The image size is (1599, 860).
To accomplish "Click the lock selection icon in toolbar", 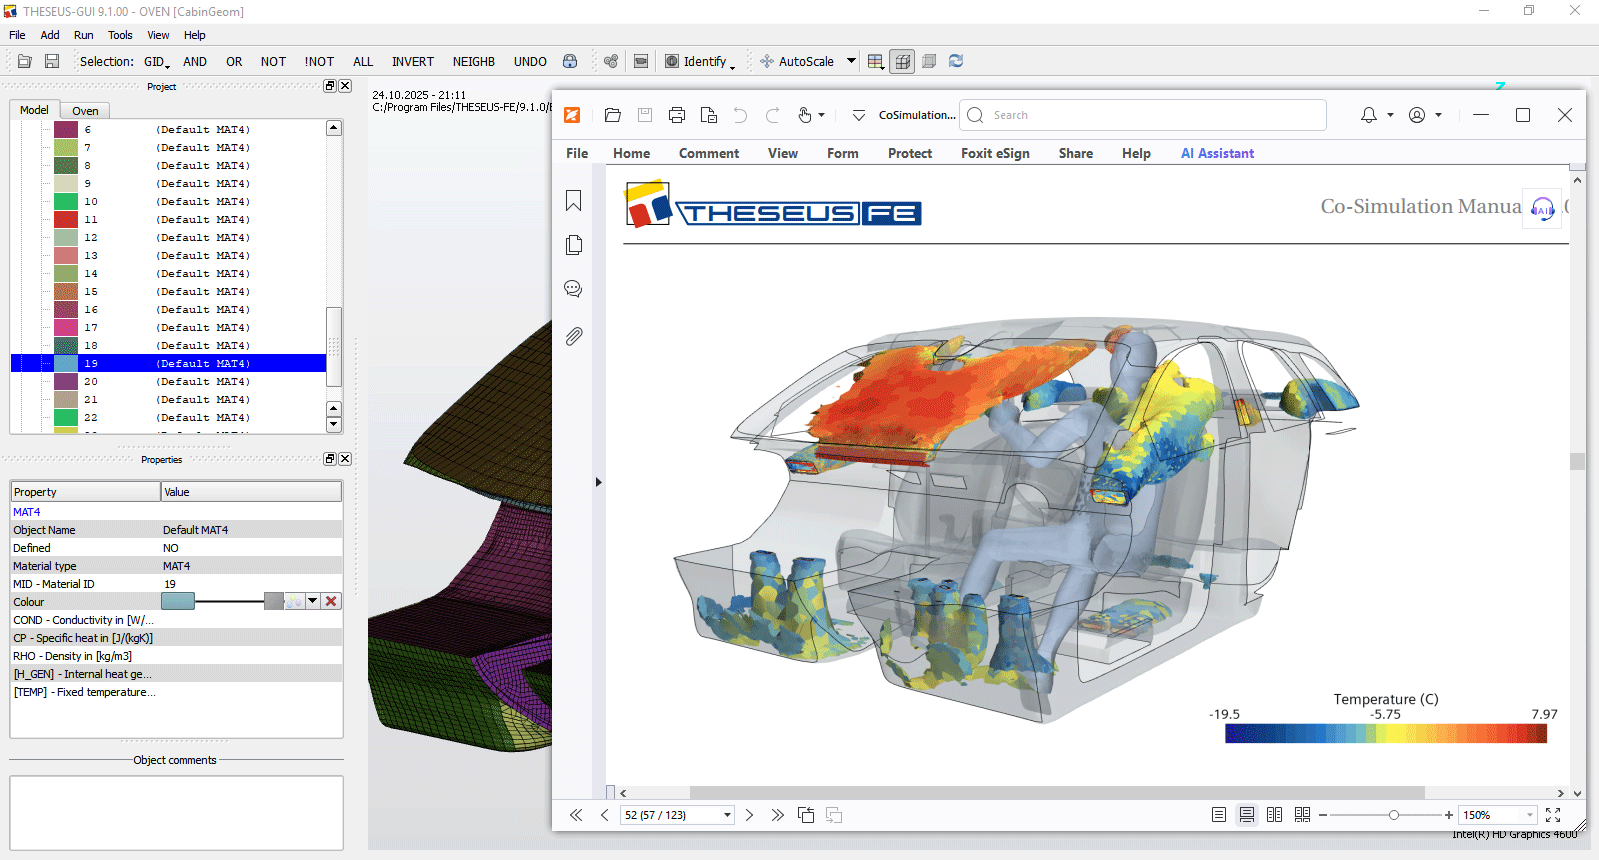I will click(570, 61).
